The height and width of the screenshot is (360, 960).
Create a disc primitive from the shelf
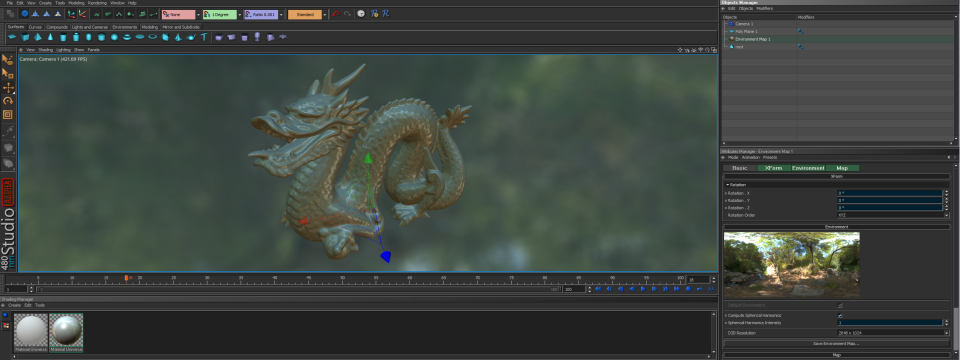[x=140, y=37]
